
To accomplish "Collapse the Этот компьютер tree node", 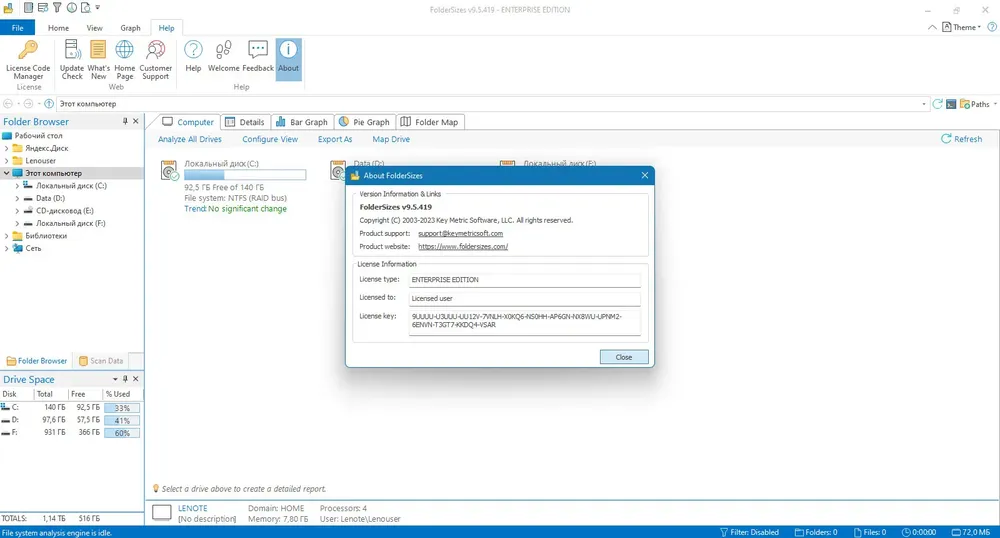I will pos(6,173).
